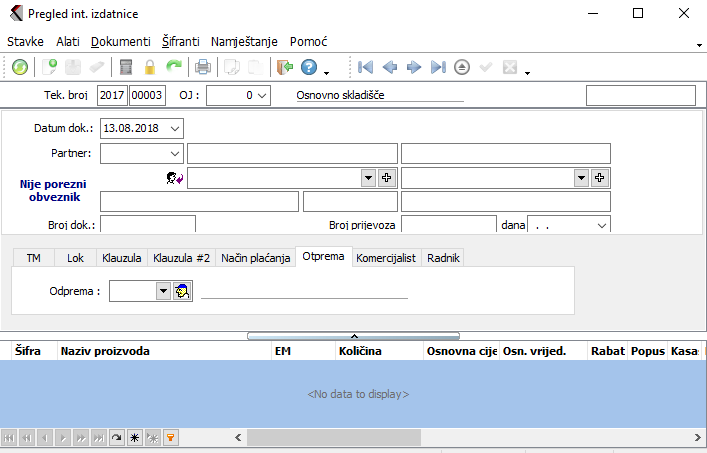Image resolution: width=707 pixels, height=453 pixels.
Task: Click the exit door icon in the toolbar
Action: 285,68
